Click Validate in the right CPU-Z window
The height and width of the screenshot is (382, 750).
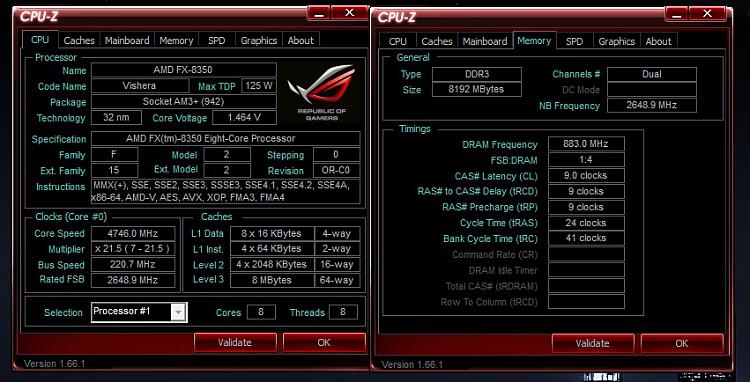pyautogui.click(x=593, y=343)
